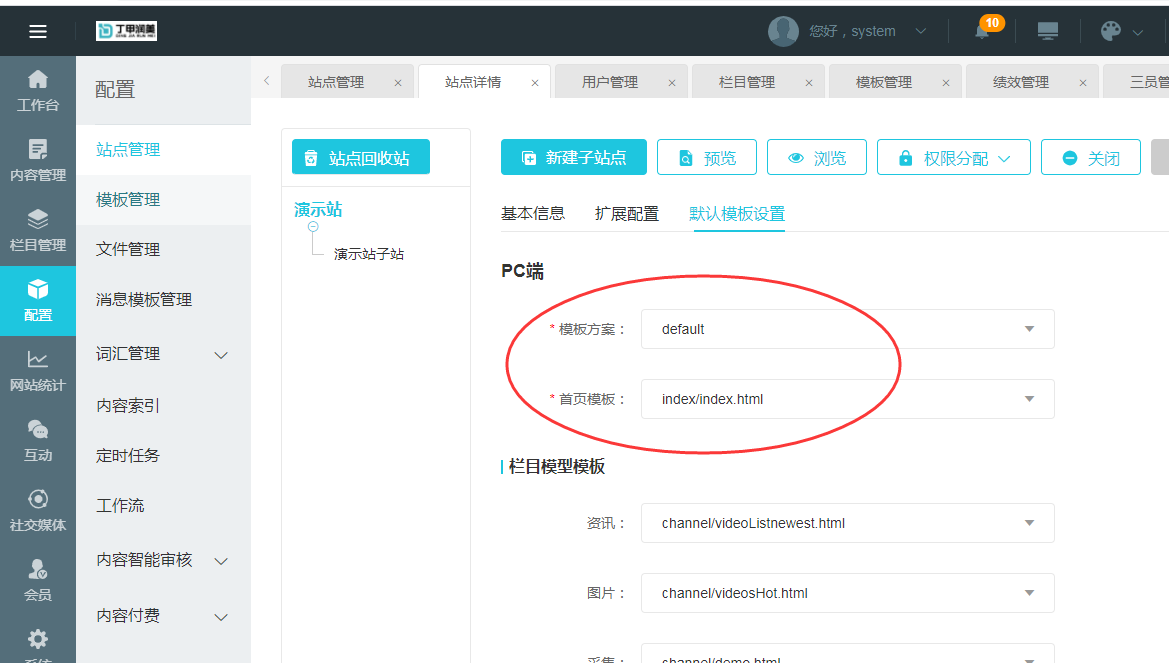1169x663 pixels.
Task: Open the system gear icon in sidebar
Action: pos(38,640)
